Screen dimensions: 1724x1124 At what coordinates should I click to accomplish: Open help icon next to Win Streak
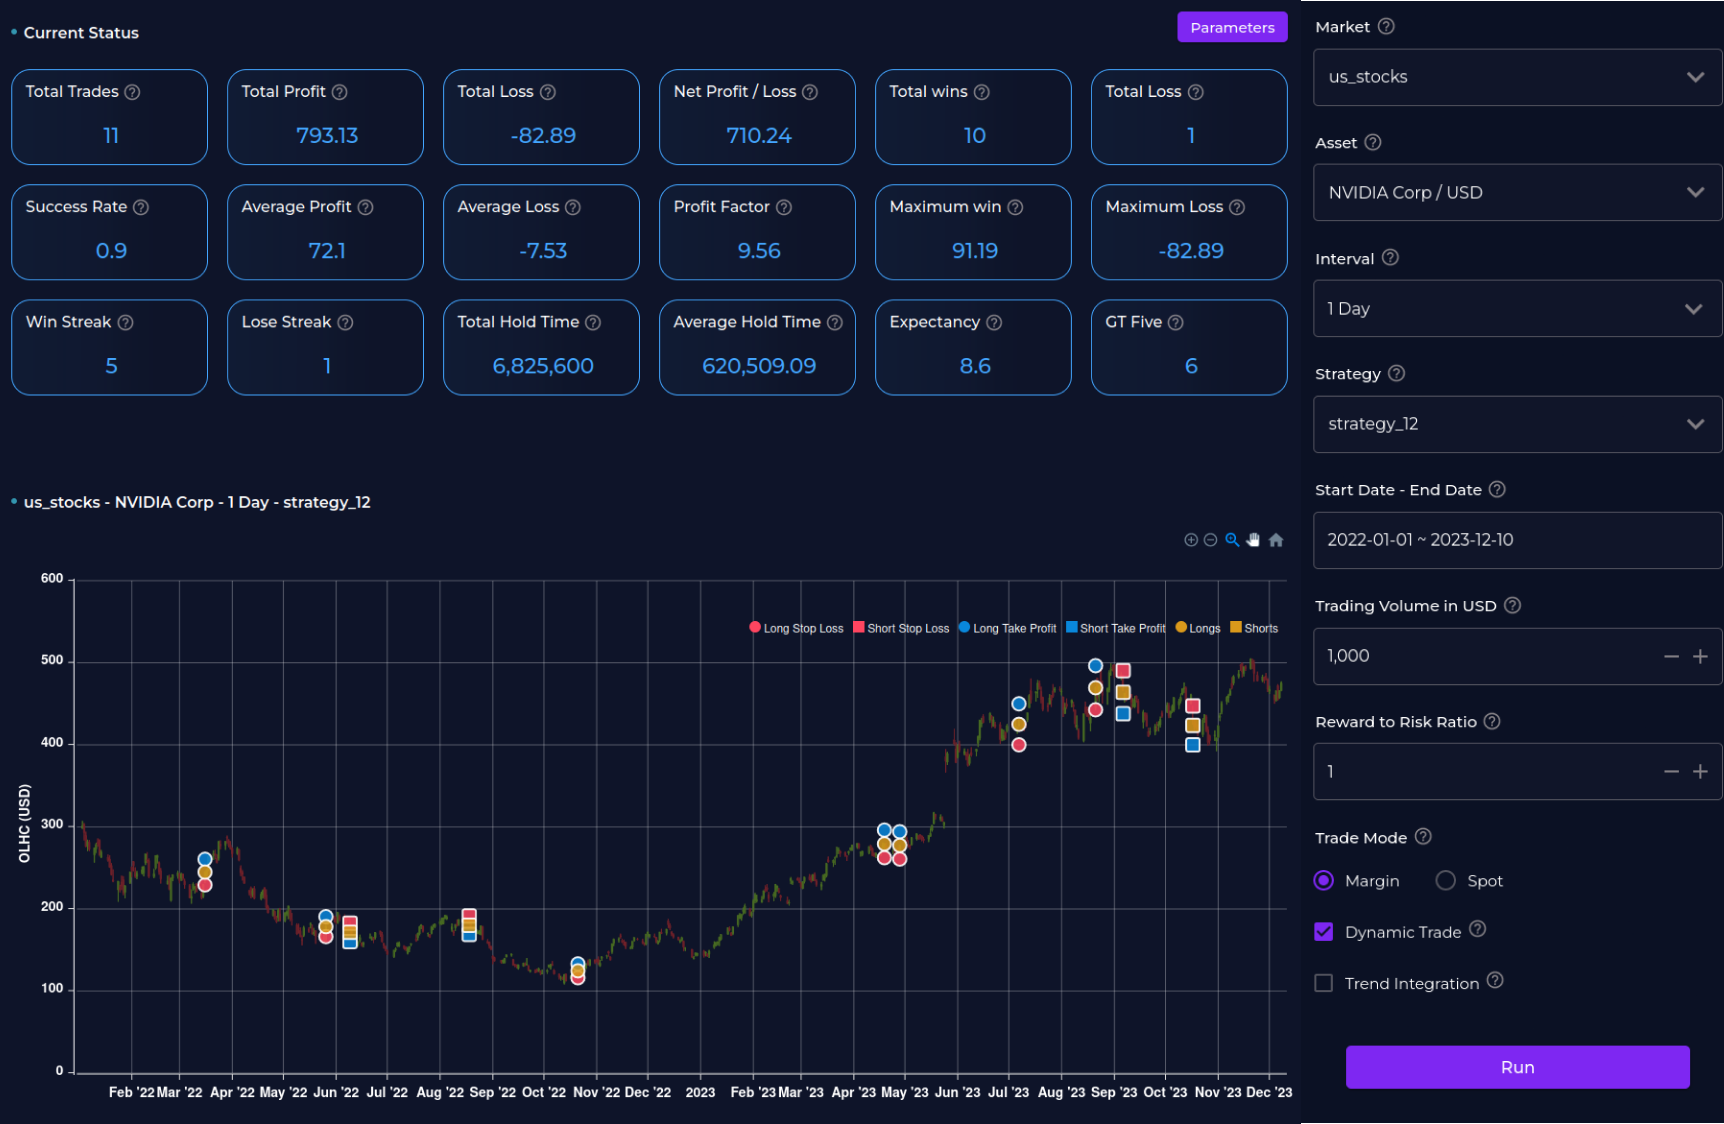[126, 322]
